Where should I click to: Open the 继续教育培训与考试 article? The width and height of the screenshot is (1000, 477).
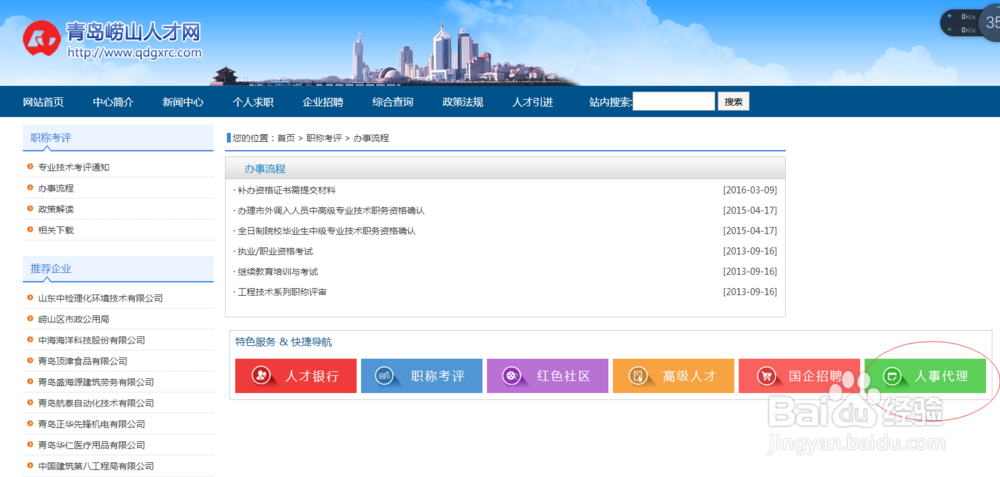[x=277, y=272]
